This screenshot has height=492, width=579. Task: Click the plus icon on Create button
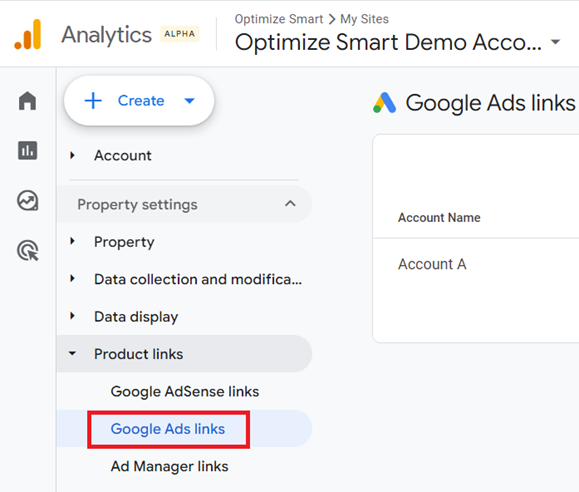93,100
